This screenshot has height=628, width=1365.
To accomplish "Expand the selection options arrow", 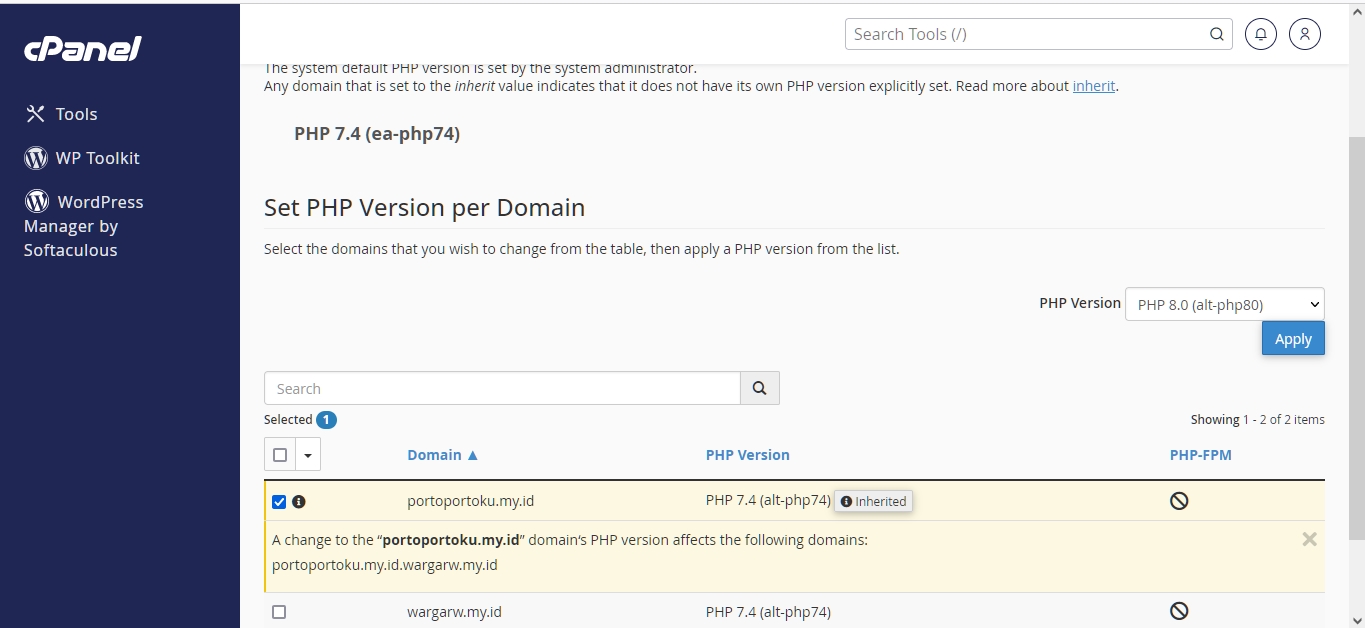I will point(308,455).
